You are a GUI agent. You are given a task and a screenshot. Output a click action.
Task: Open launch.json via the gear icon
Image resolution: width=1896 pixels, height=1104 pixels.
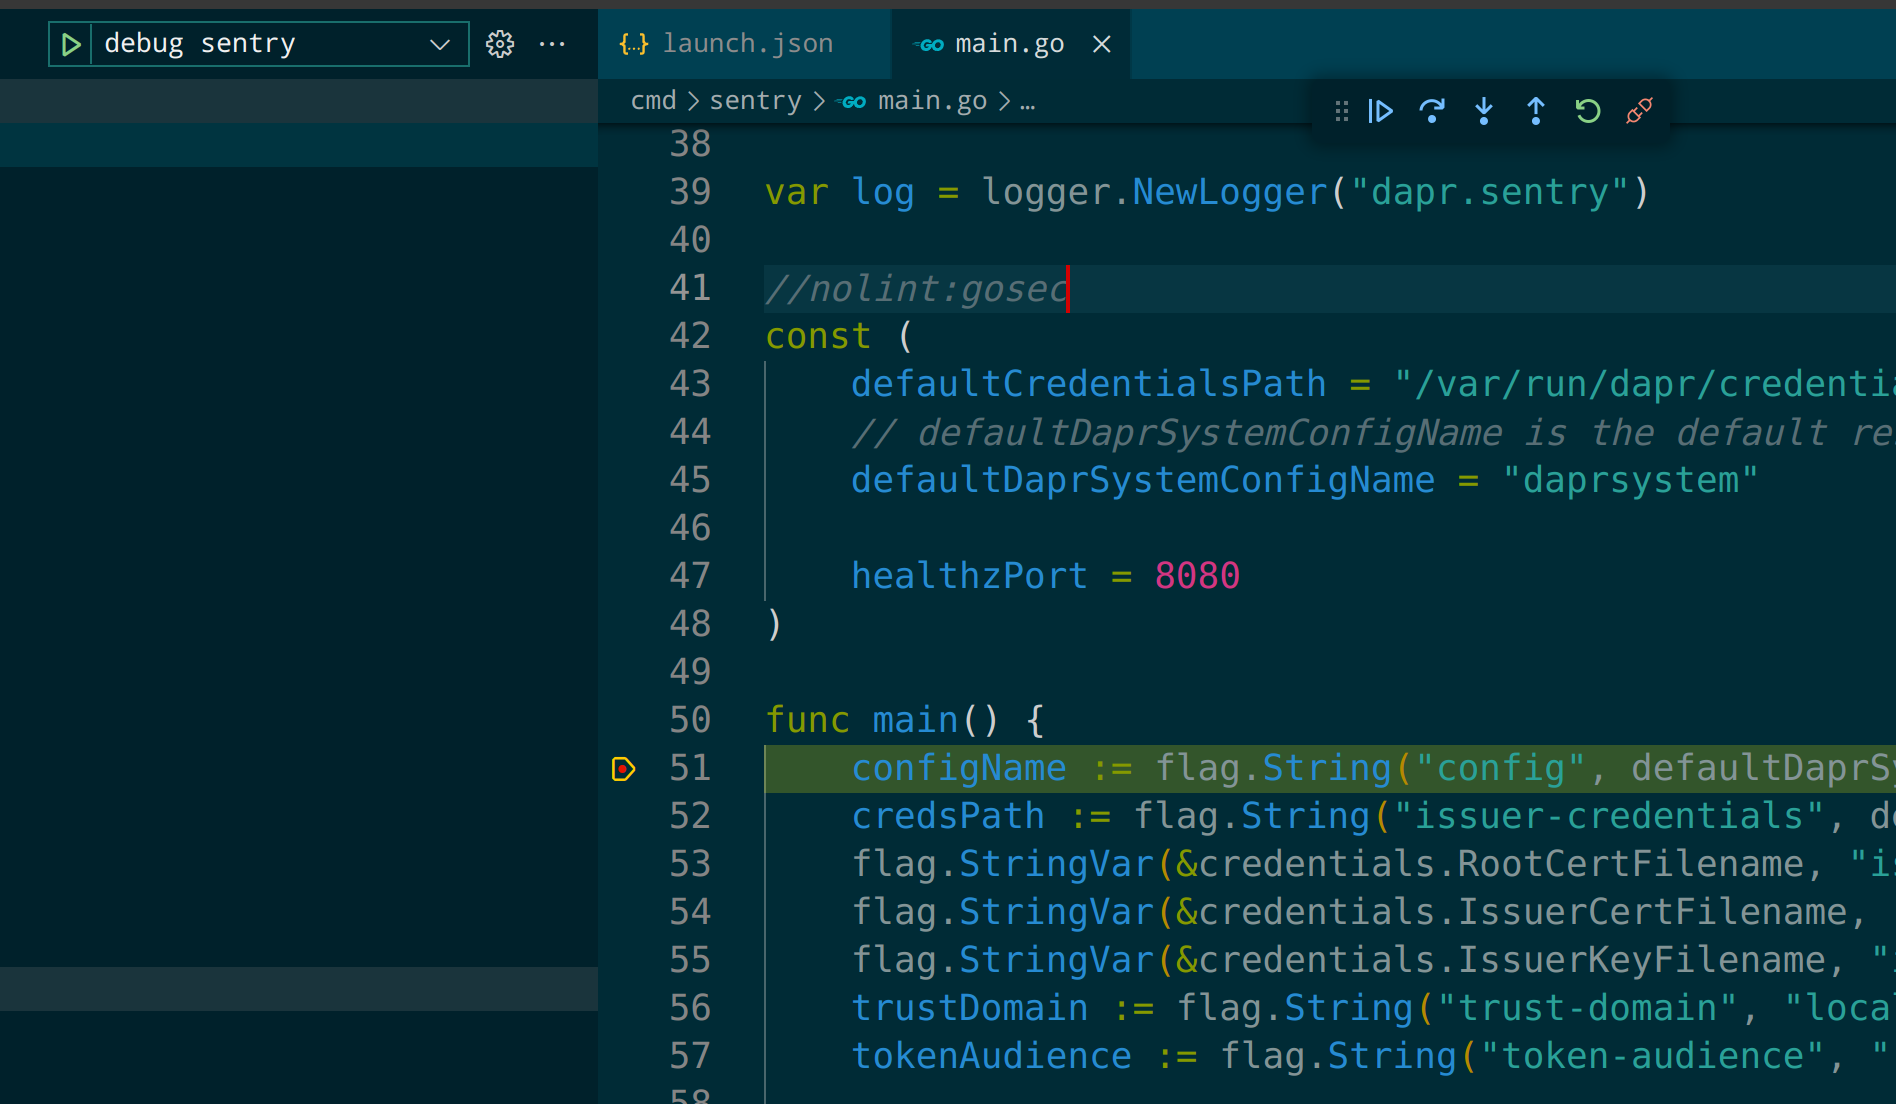(500, 43)
